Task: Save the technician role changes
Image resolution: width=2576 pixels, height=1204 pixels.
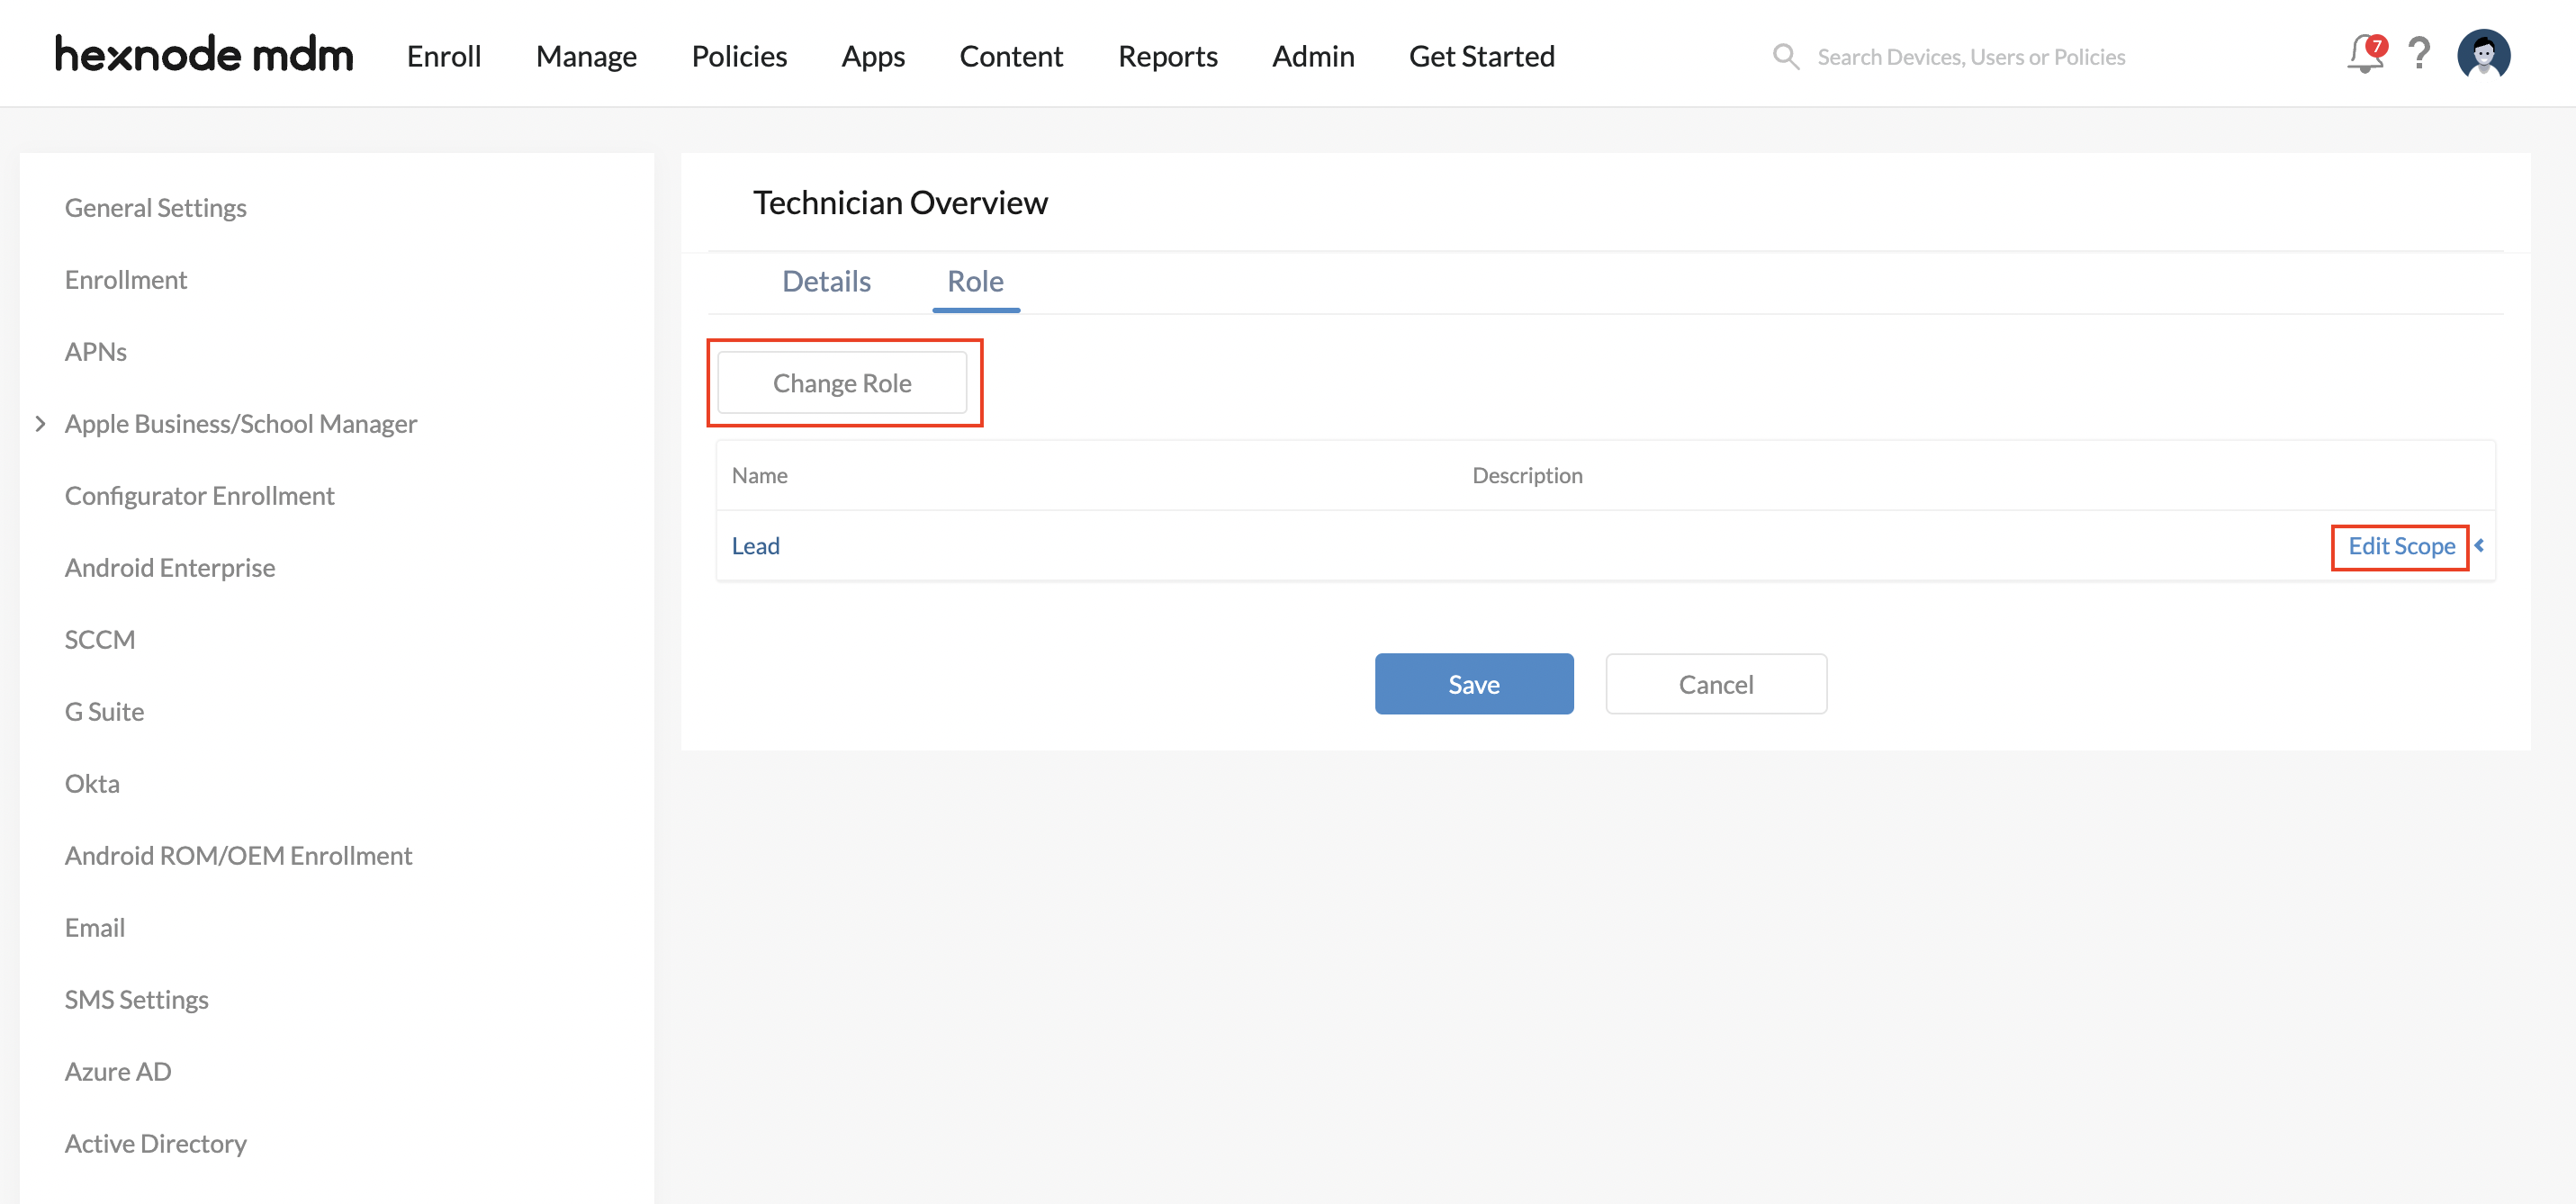Action: (1474, 684)
